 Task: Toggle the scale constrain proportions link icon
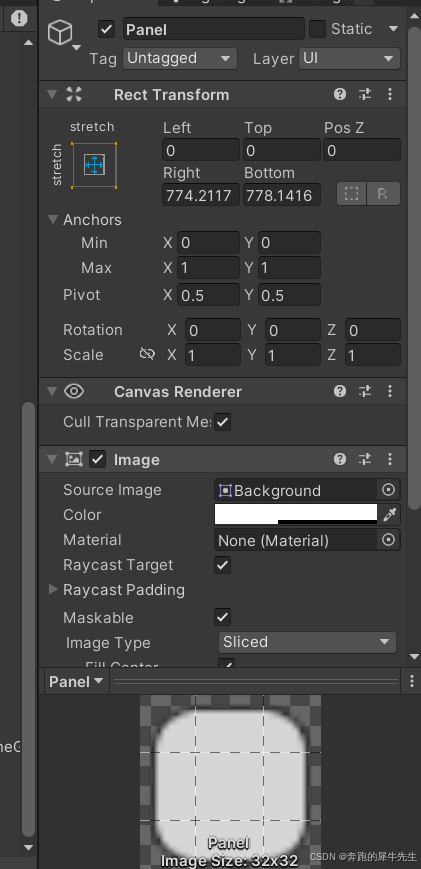click(147, 355)
